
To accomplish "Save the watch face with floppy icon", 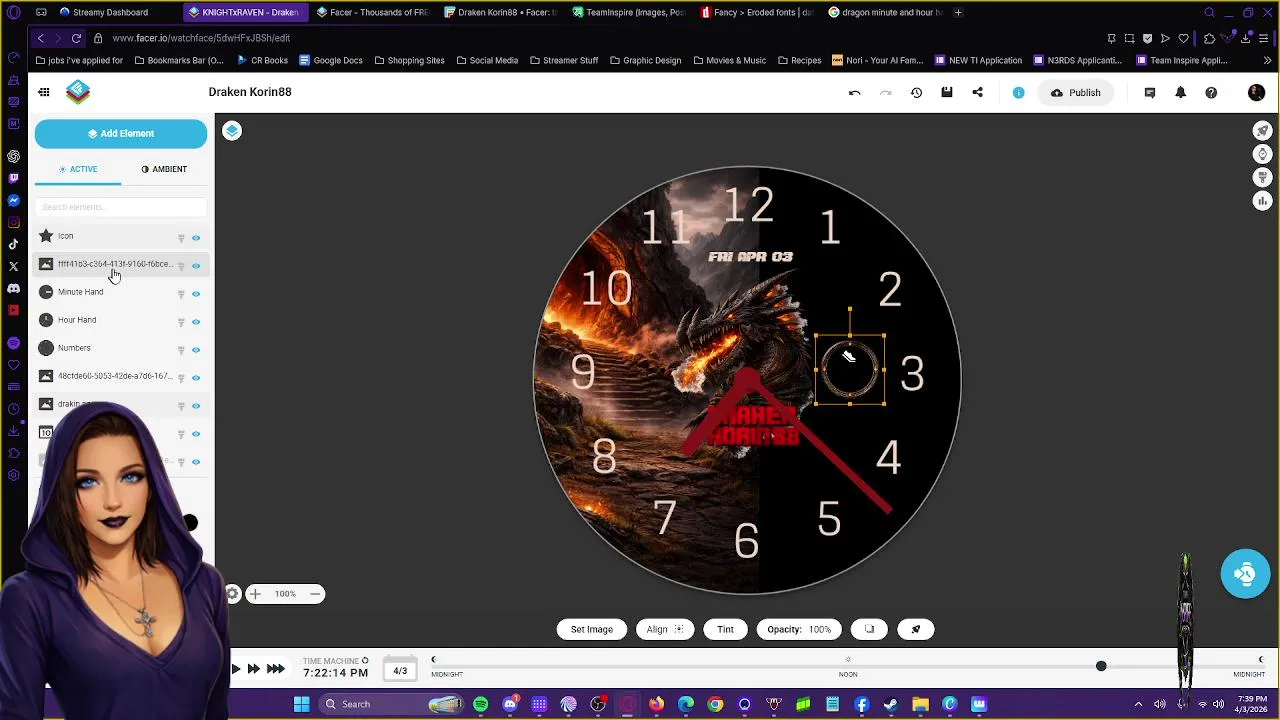I will point(947,92).
